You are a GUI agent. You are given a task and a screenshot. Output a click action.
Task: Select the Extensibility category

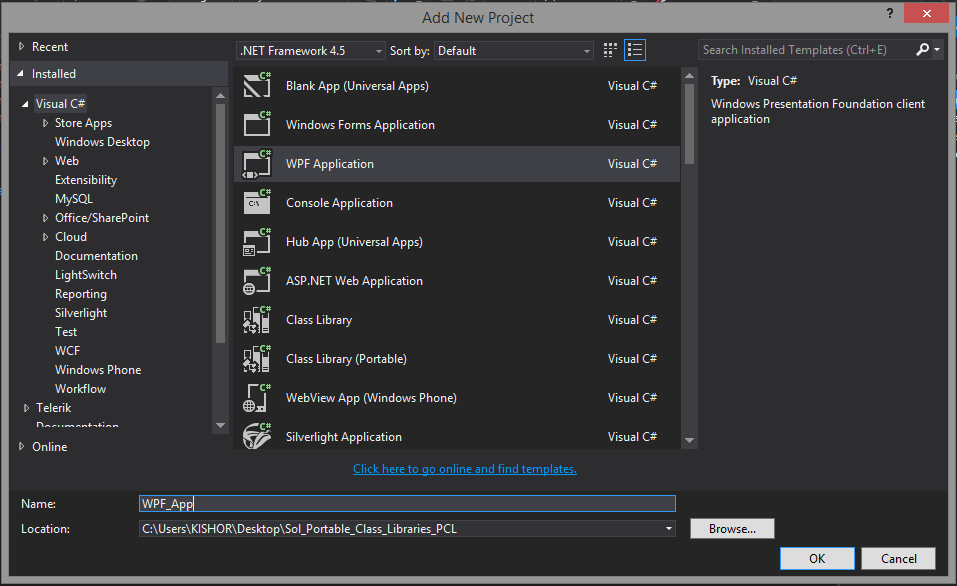pyautogui.click(x=85, y=179)
